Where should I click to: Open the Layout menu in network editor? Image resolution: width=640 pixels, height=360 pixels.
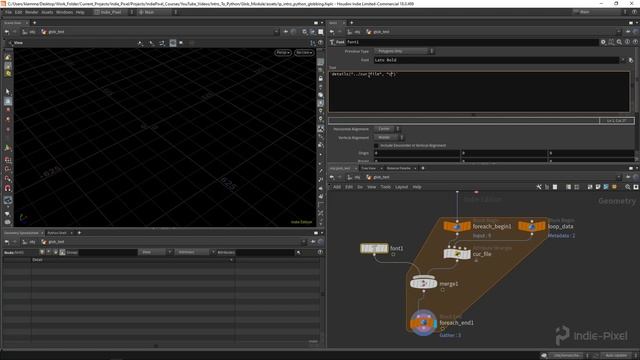point(401,187)
